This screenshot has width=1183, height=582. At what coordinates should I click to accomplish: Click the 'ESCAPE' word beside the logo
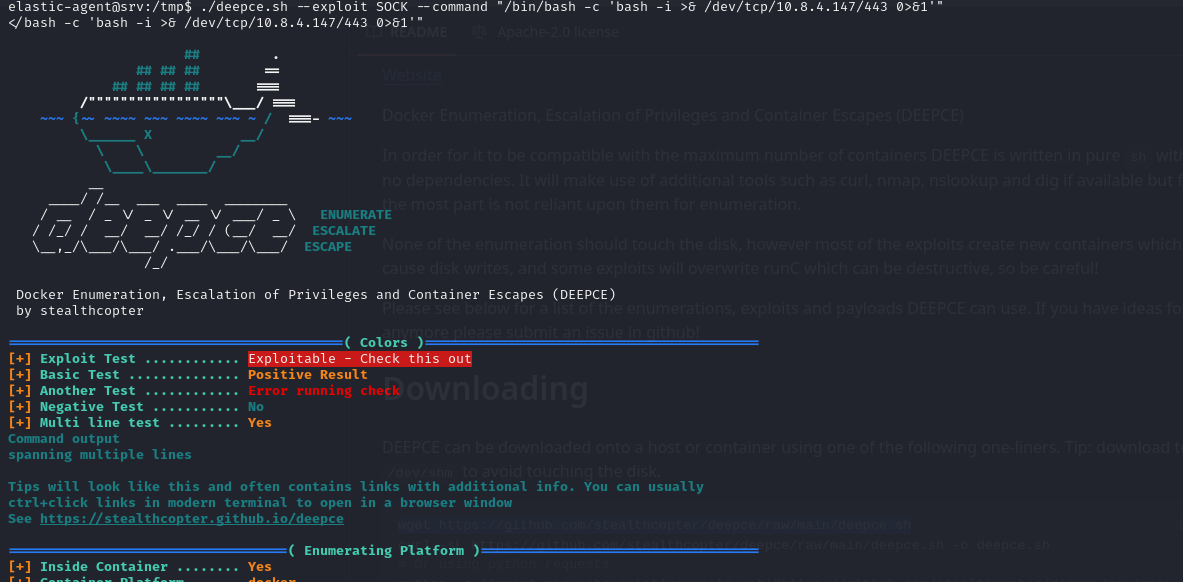click(327, 246)
